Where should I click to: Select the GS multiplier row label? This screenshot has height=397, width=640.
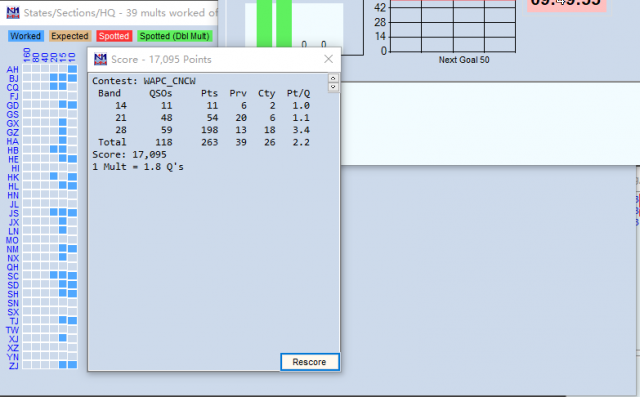coord(12,114)
